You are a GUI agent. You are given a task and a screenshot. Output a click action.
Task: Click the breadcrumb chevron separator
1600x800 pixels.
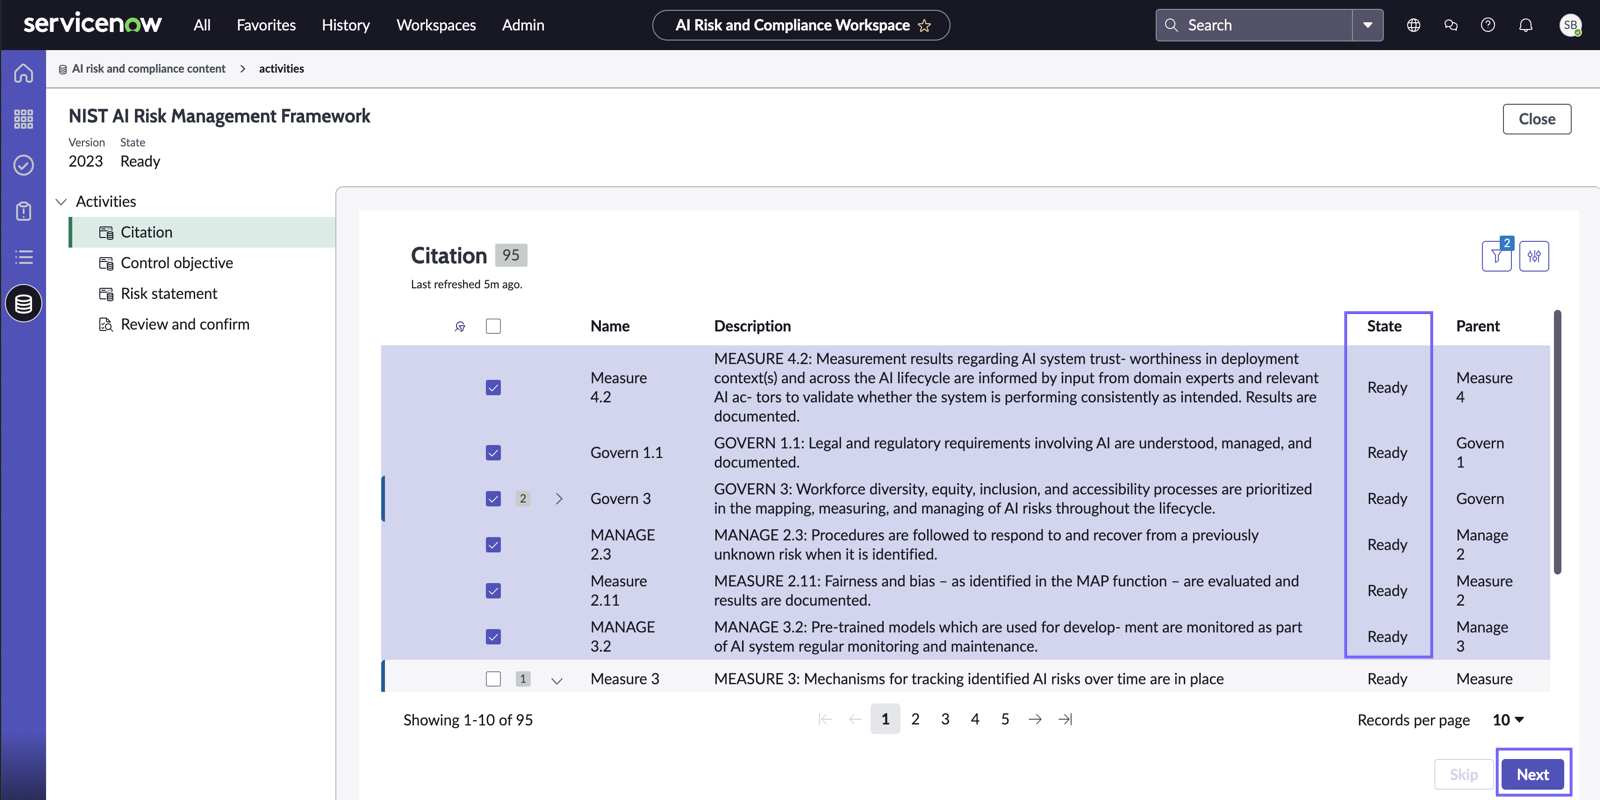coord(242,69)
